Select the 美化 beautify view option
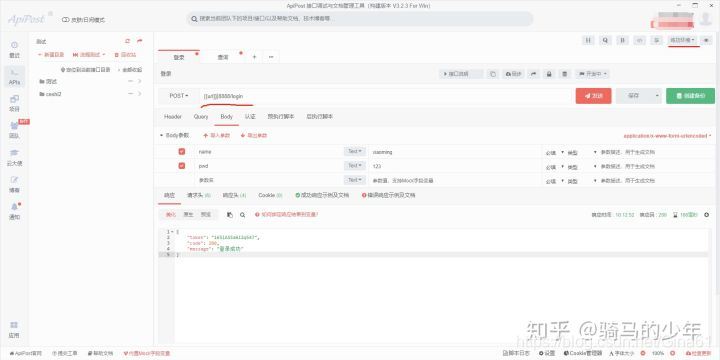Screen dimensions: 720x360 (171, 214)
